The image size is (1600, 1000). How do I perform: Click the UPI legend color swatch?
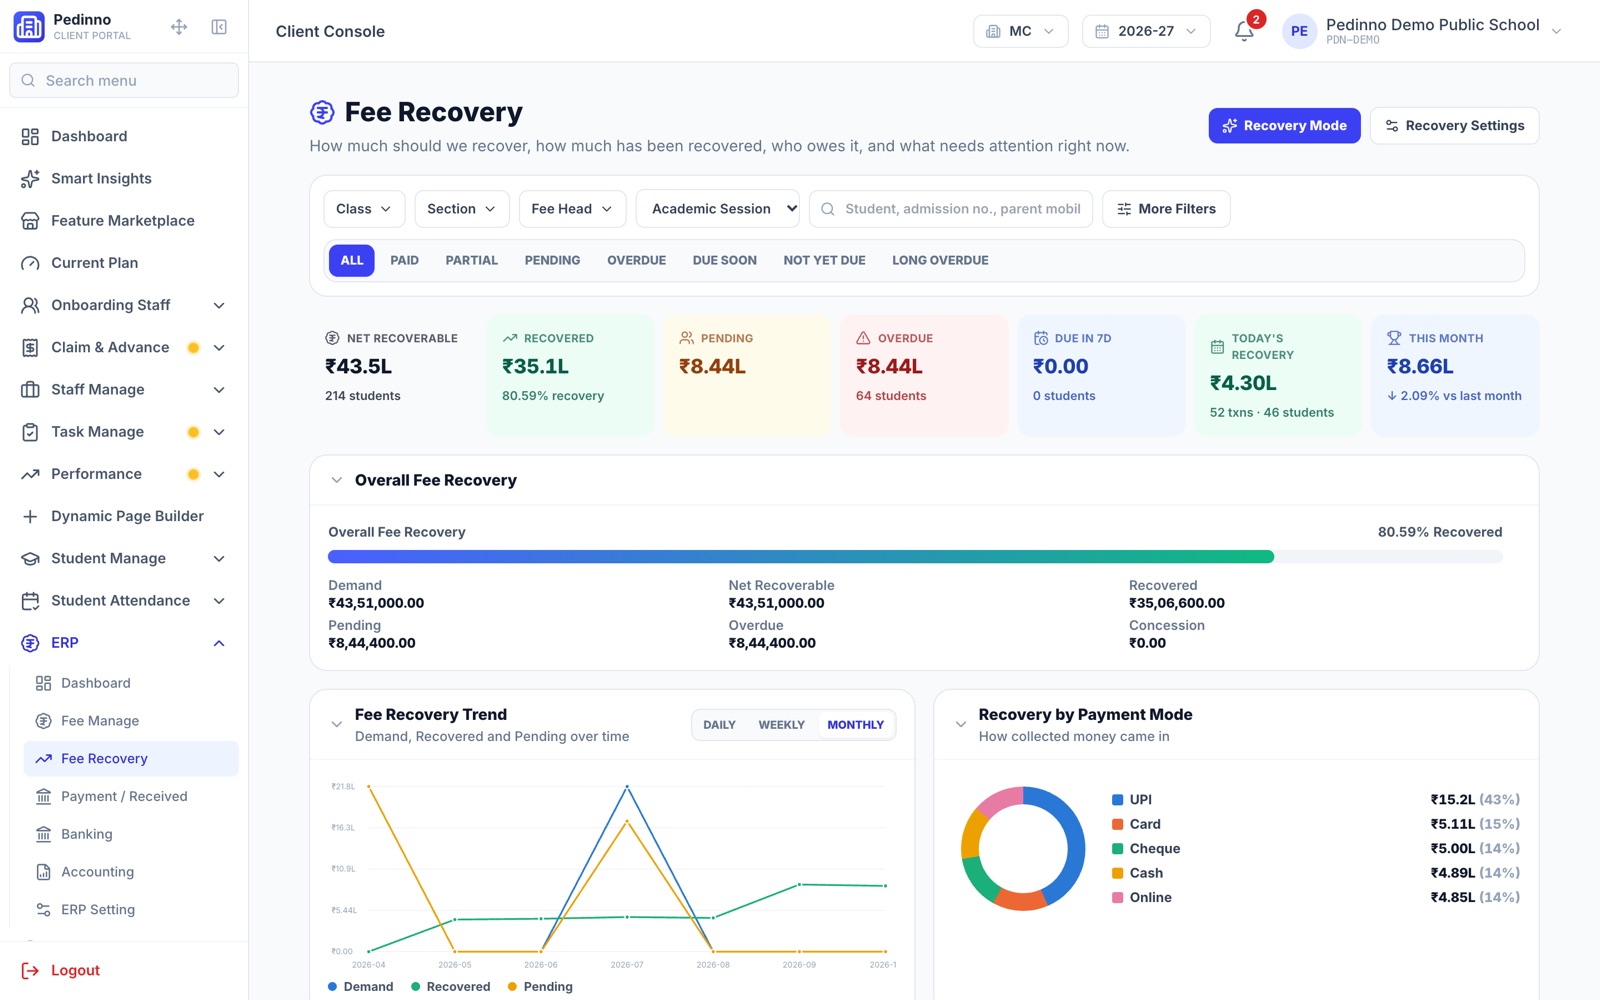(1117, 800)
